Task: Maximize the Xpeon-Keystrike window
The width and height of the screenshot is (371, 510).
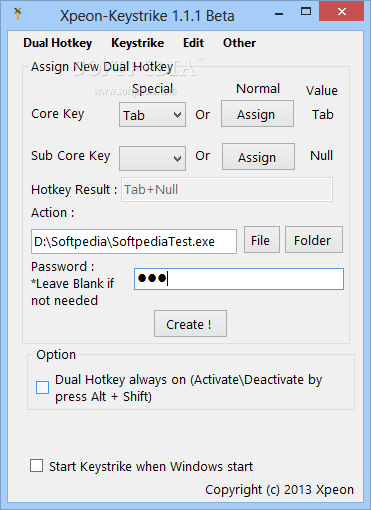Action: (306, 12)
